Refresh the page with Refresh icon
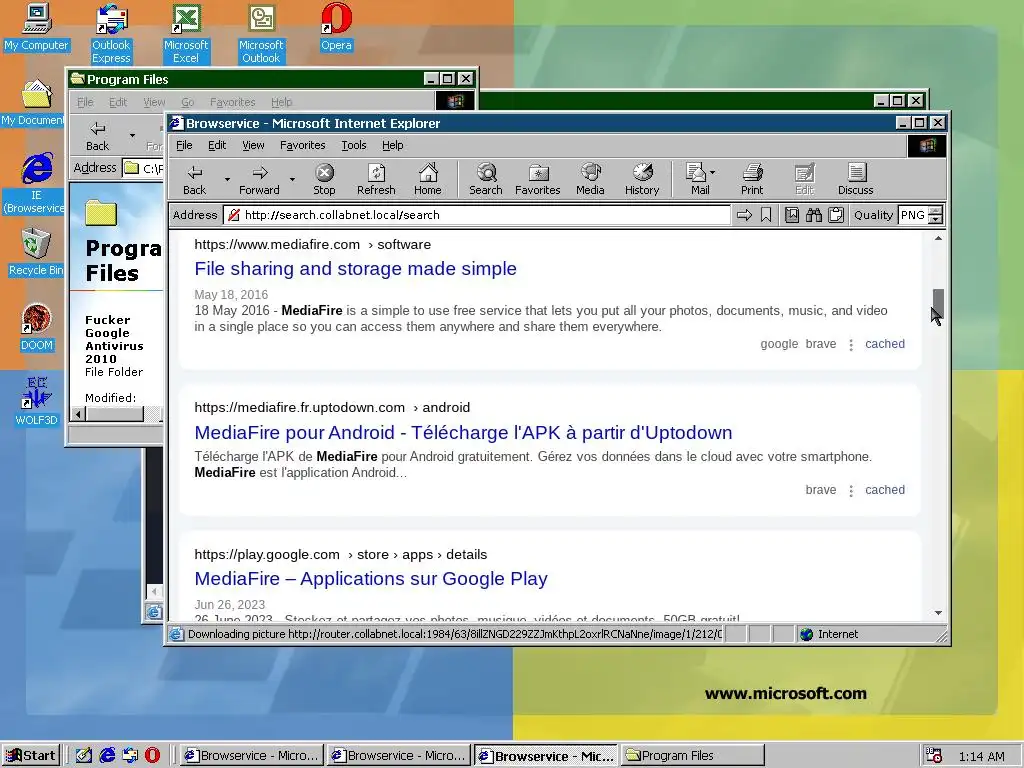Image resolution: width=1024 pixels, height=768 pixels. 376,179
